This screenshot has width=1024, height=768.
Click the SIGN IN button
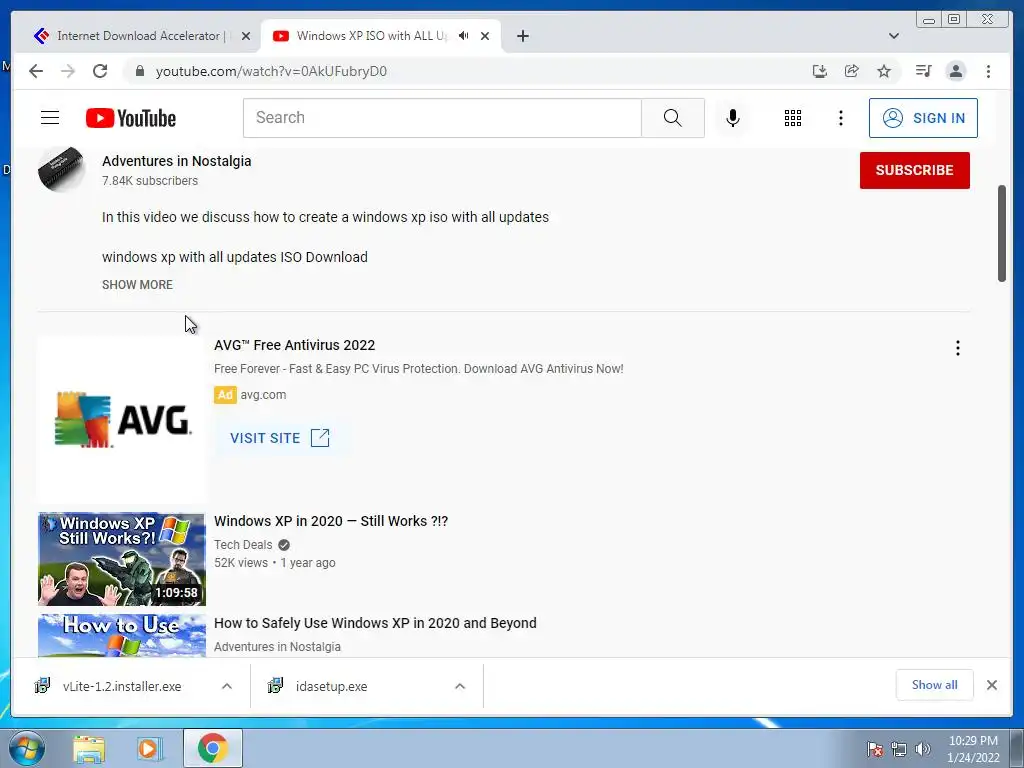[x=923, y=118]
